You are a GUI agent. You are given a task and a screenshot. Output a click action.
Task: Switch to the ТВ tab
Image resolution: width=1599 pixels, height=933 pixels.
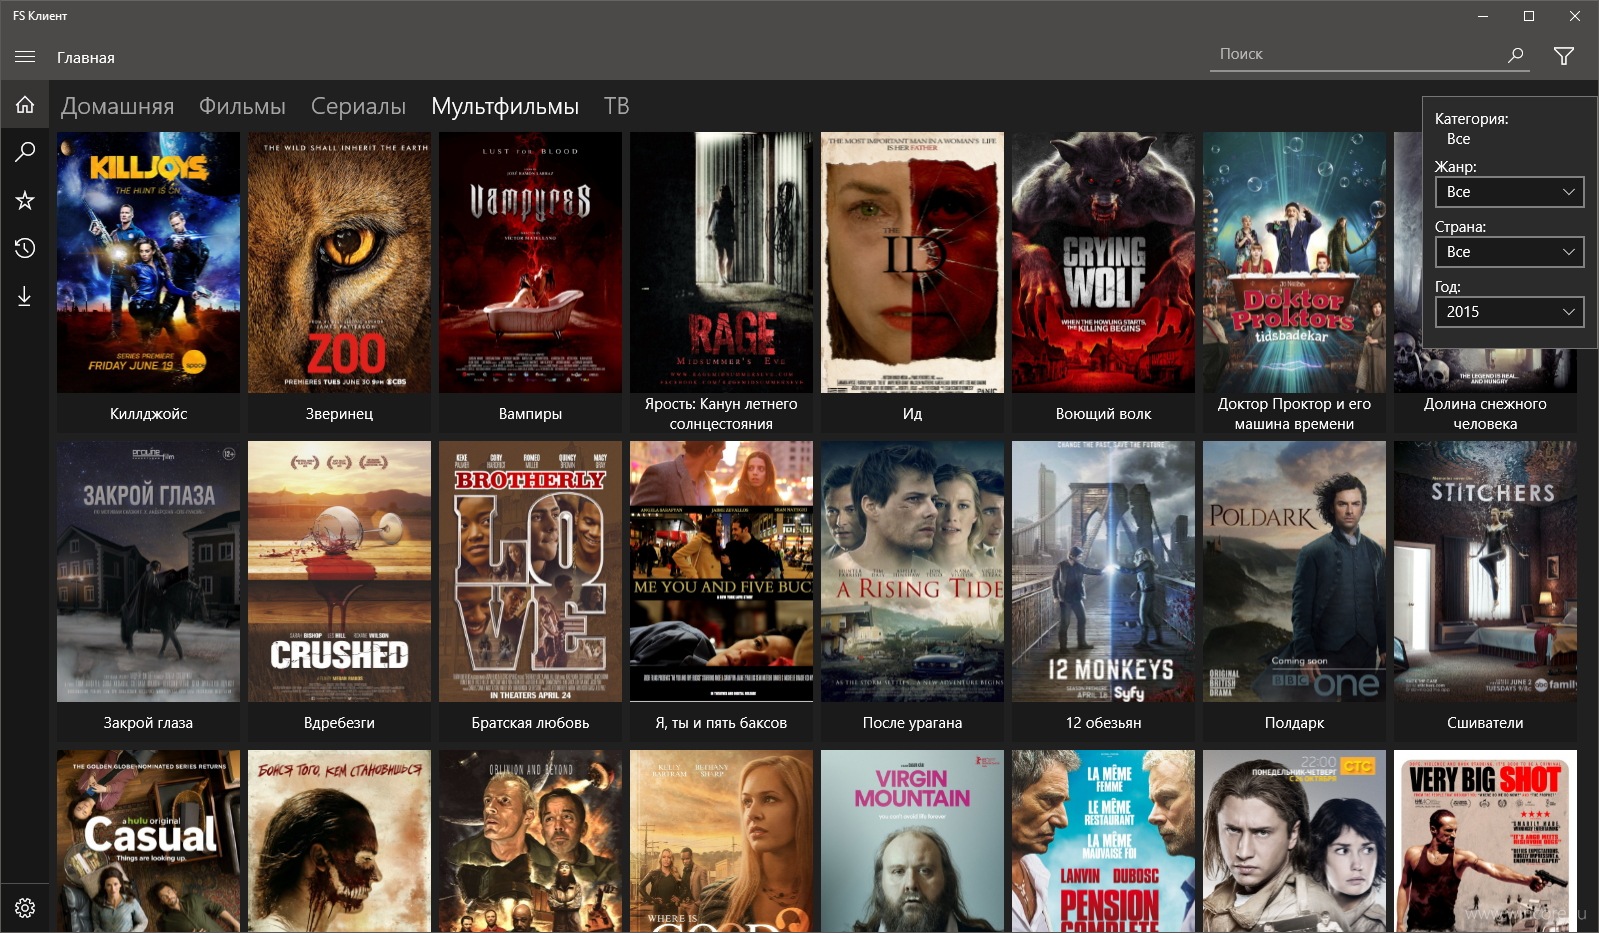point(616,106)
